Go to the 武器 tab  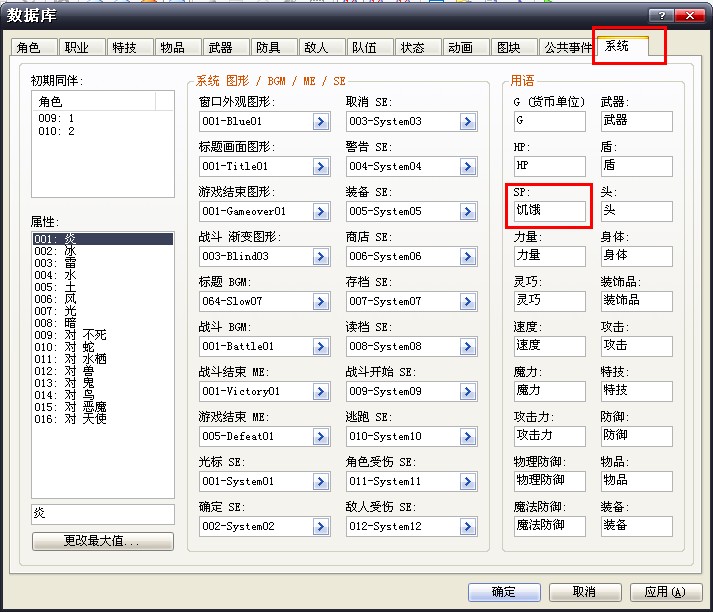point(226,47)
